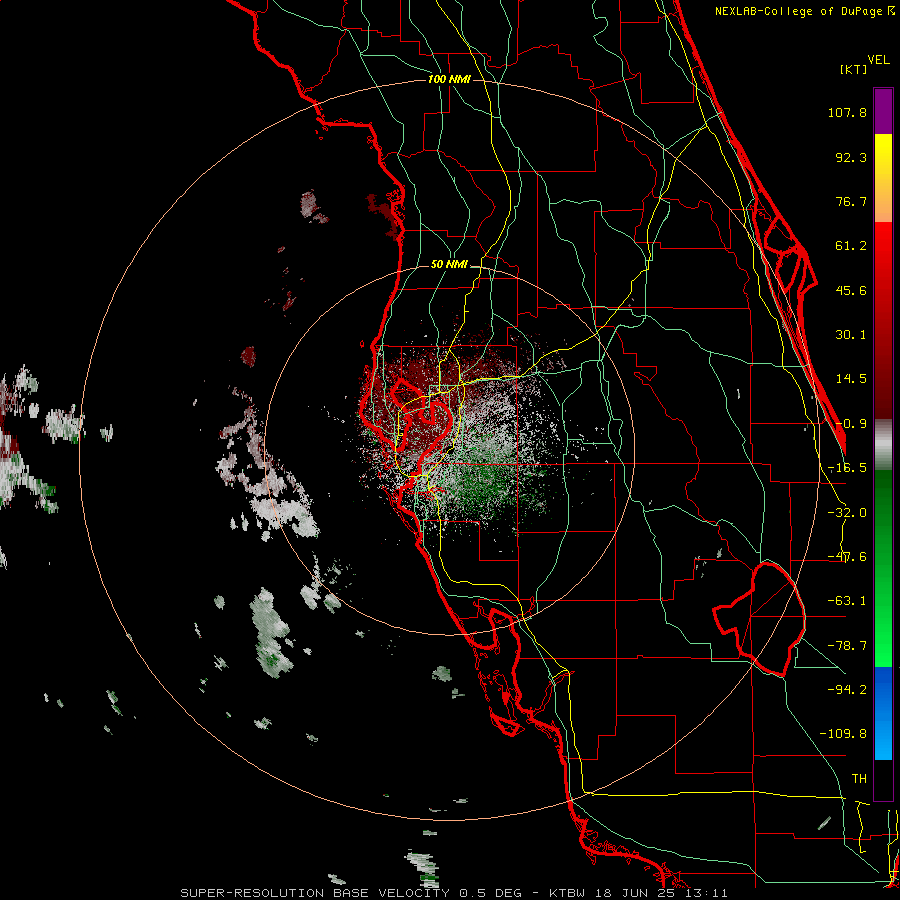The image size is (900, 900).
Task: Select the 107.8 value on the velocity scale
Action: (847, 112)
